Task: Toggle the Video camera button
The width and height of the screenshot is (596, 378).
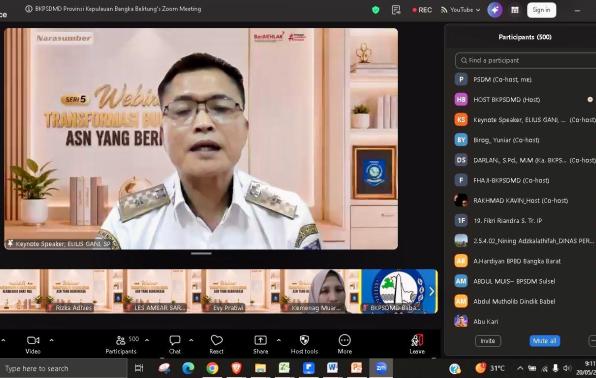Action: tap(33, 345)
